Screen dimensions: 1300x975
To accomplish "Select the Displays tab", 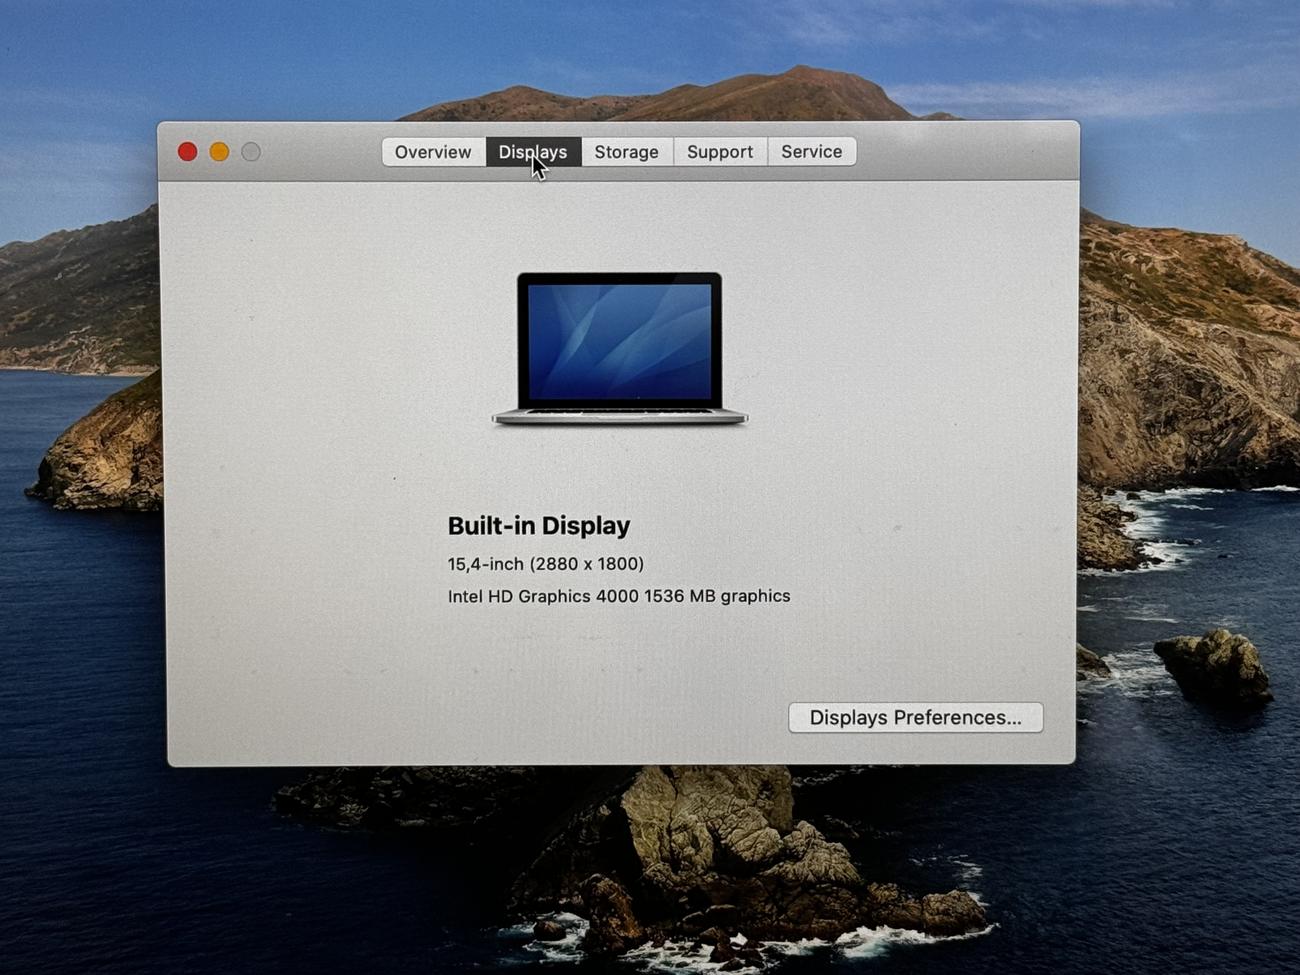I will tap(533, 152).
